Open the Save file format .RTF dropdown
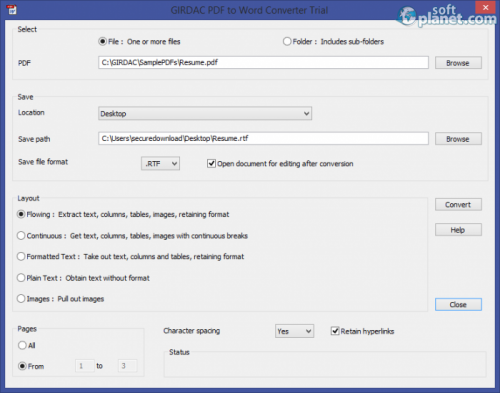 (x=160, y=164)
